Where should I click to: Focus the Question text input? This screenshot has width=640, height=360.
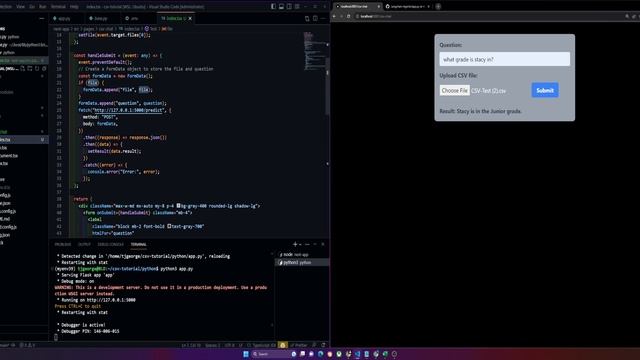(x=504, y=59)
